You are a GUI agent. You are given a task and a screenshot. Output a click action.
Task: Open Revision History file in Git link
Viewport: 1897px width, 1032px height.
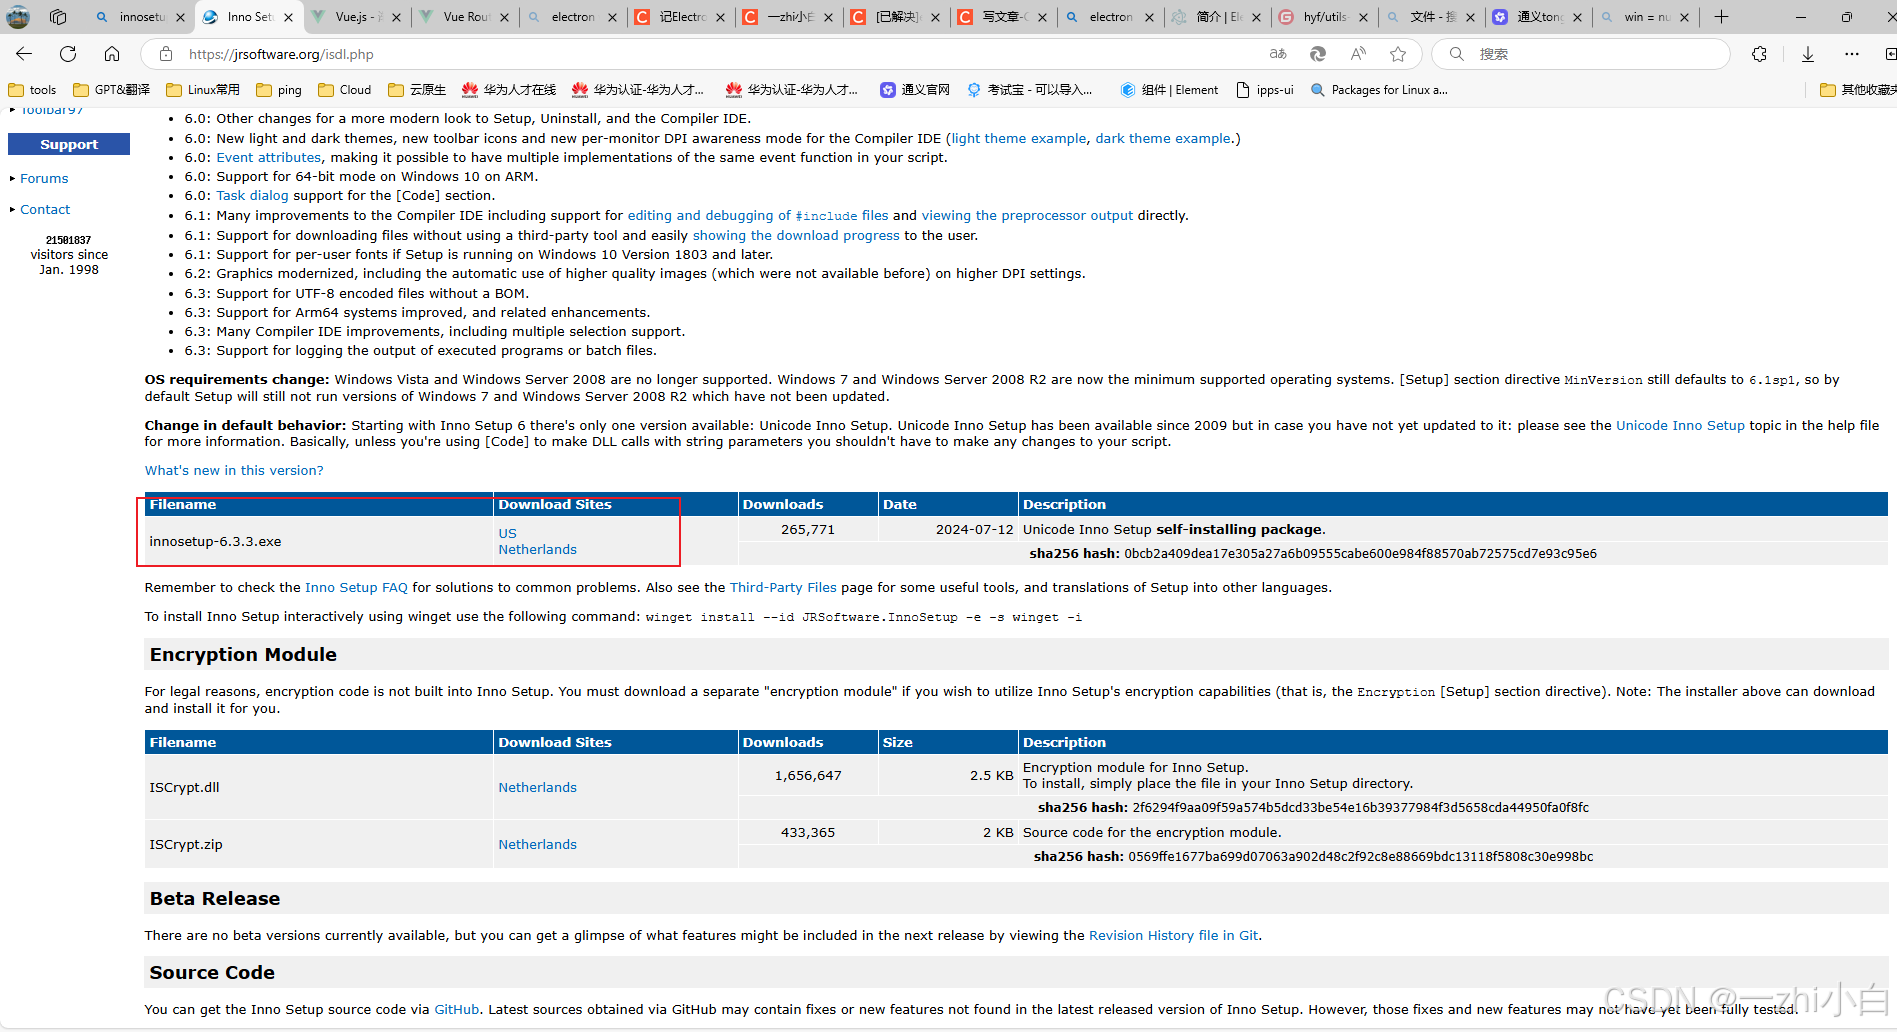click(1173, 936)
